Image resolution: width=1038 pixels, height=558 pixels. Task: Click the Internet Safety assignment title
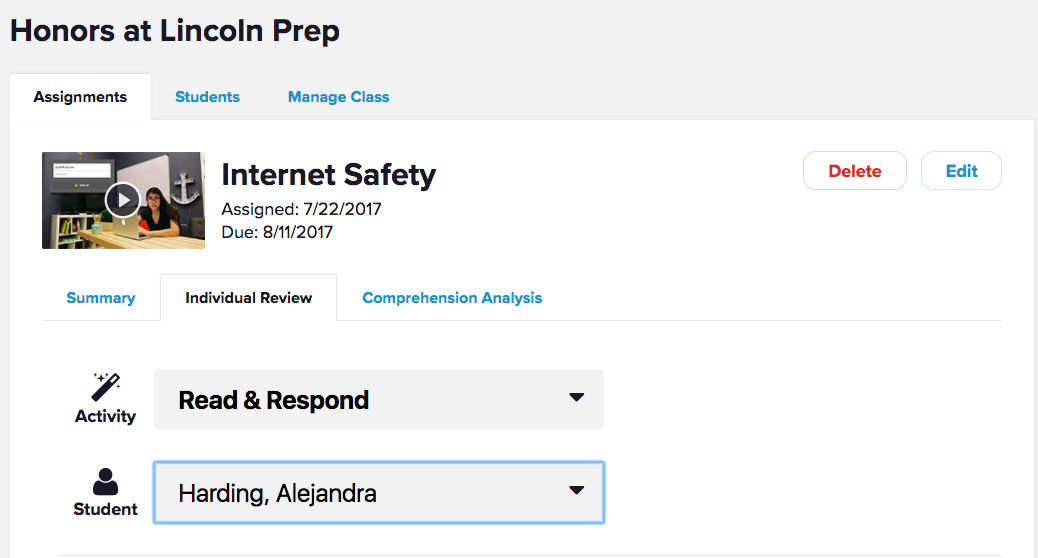tap(328, 175)
